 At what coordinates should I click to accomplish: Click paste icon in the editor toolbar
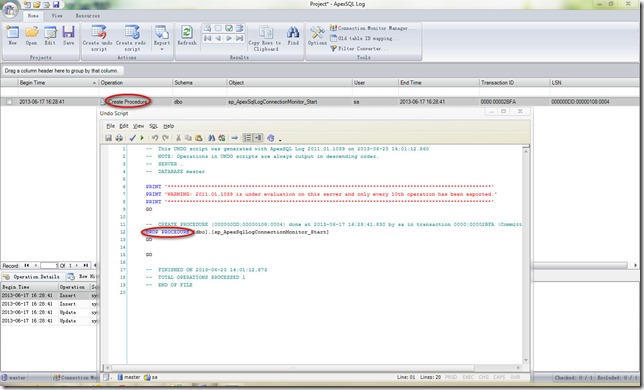[199, 138]
